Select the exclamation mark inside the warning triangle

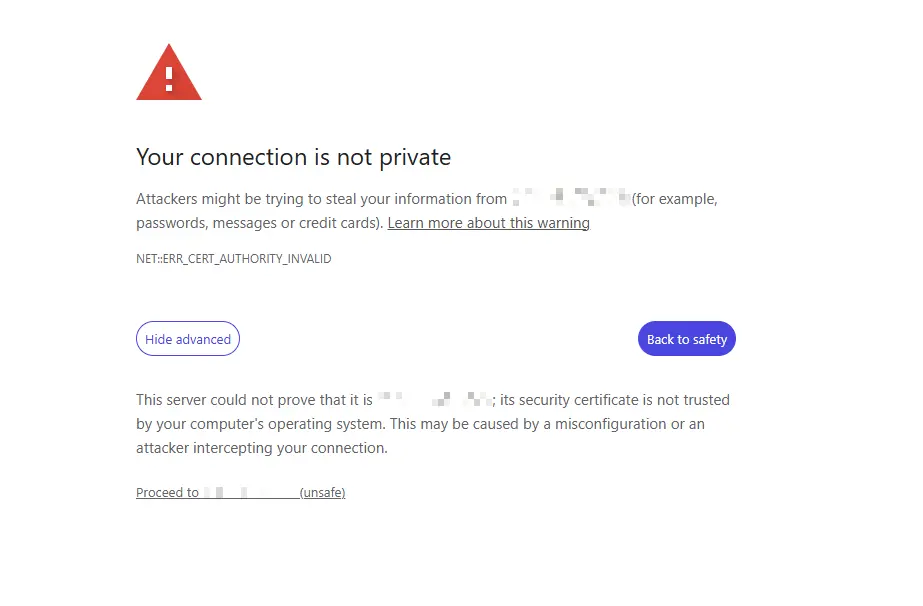tap(168, 78)
